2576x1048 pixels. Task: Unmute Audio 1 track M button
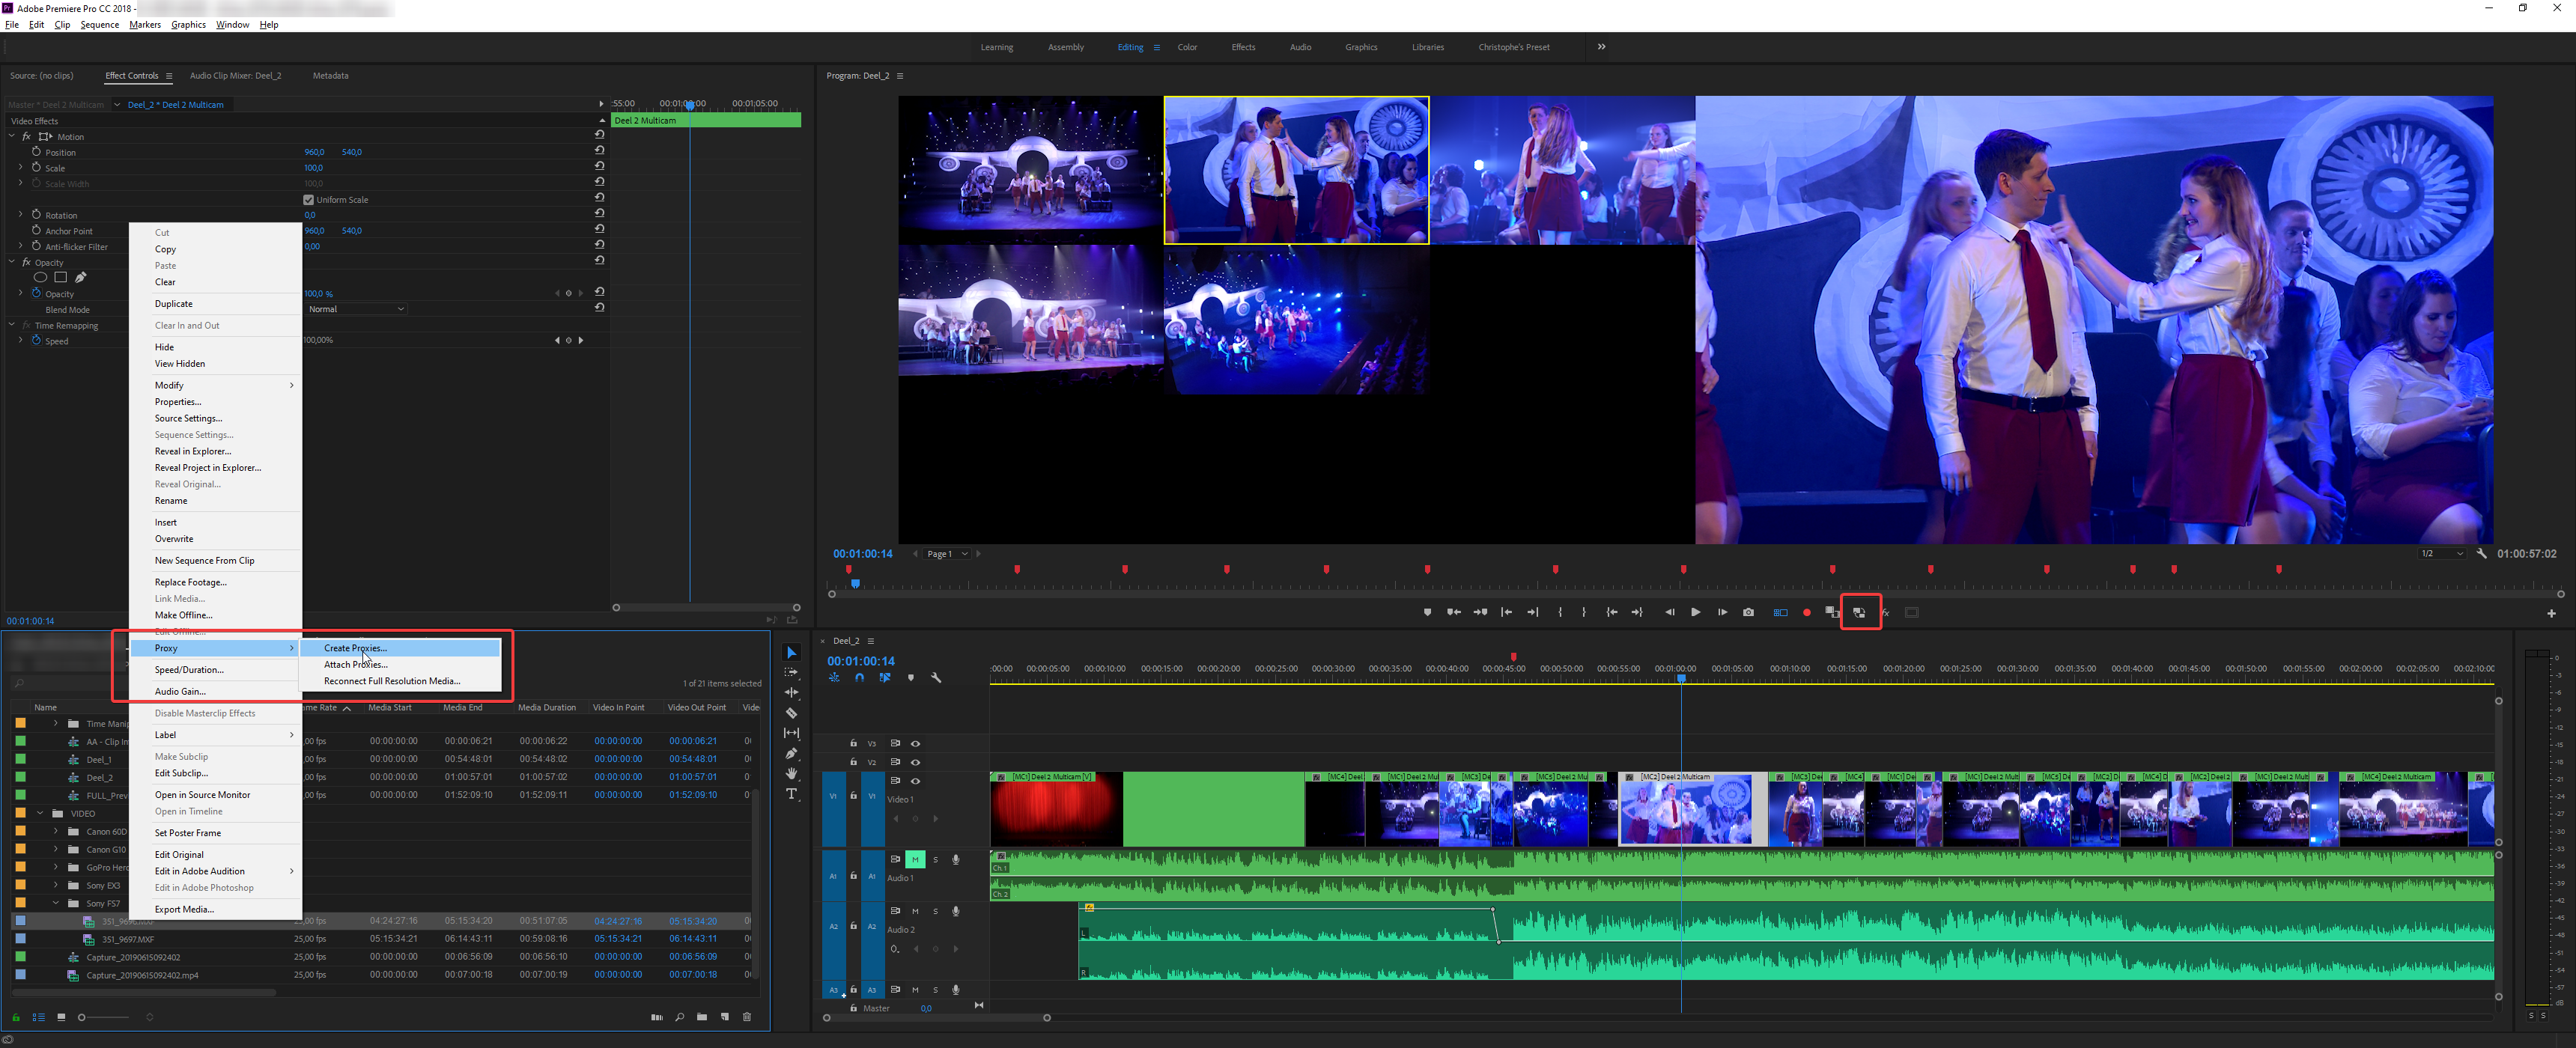[914, 859]
